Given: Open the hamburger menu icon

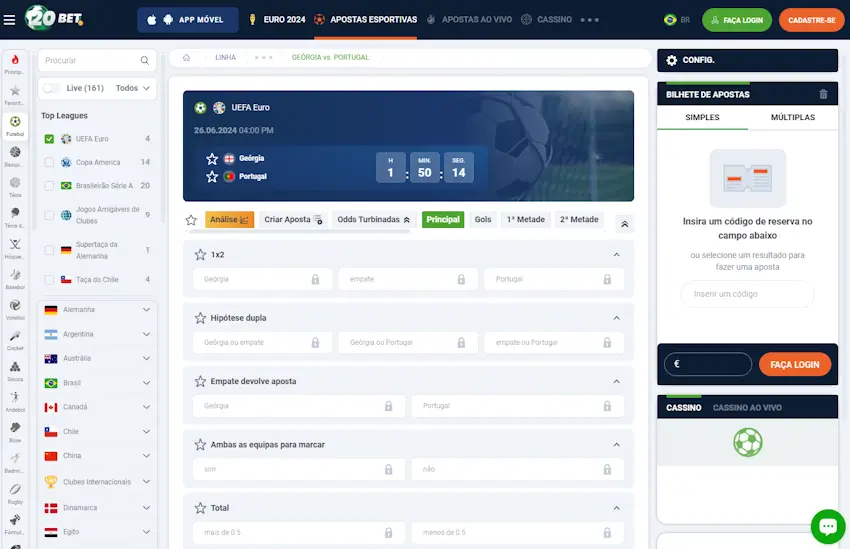Looking at the screenshot, I should pyautogui.click(x=9, y=20).
